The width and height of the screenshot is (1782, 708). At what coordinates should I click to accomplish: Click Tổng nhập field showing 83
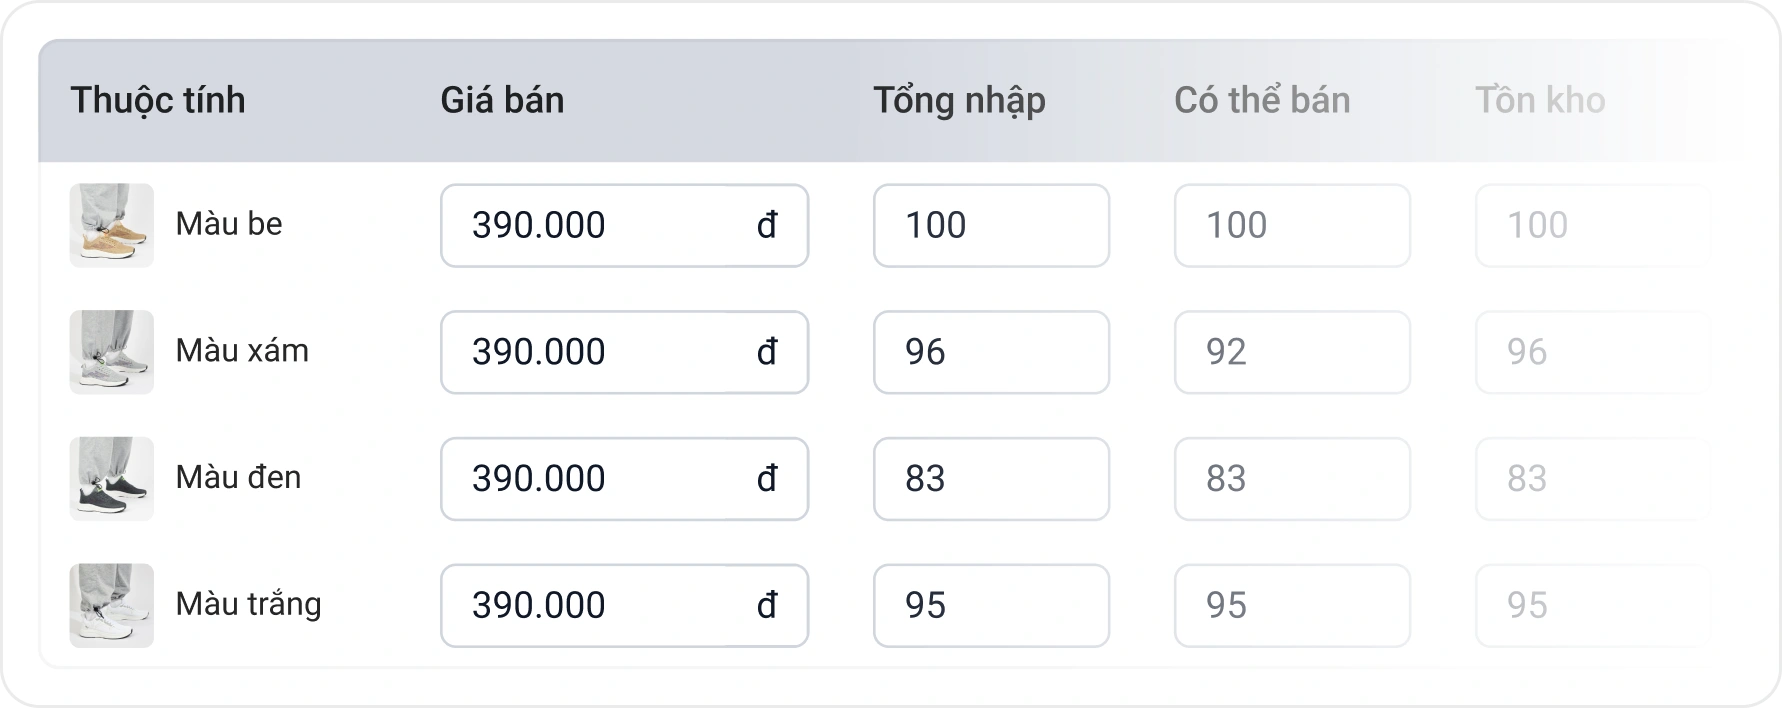(991, 479)
